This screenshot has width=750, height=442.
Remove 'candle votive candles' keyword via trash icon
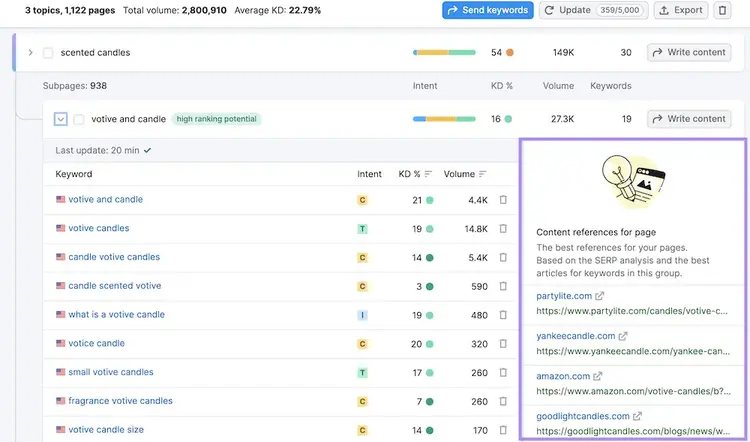[x=503, y=257]
